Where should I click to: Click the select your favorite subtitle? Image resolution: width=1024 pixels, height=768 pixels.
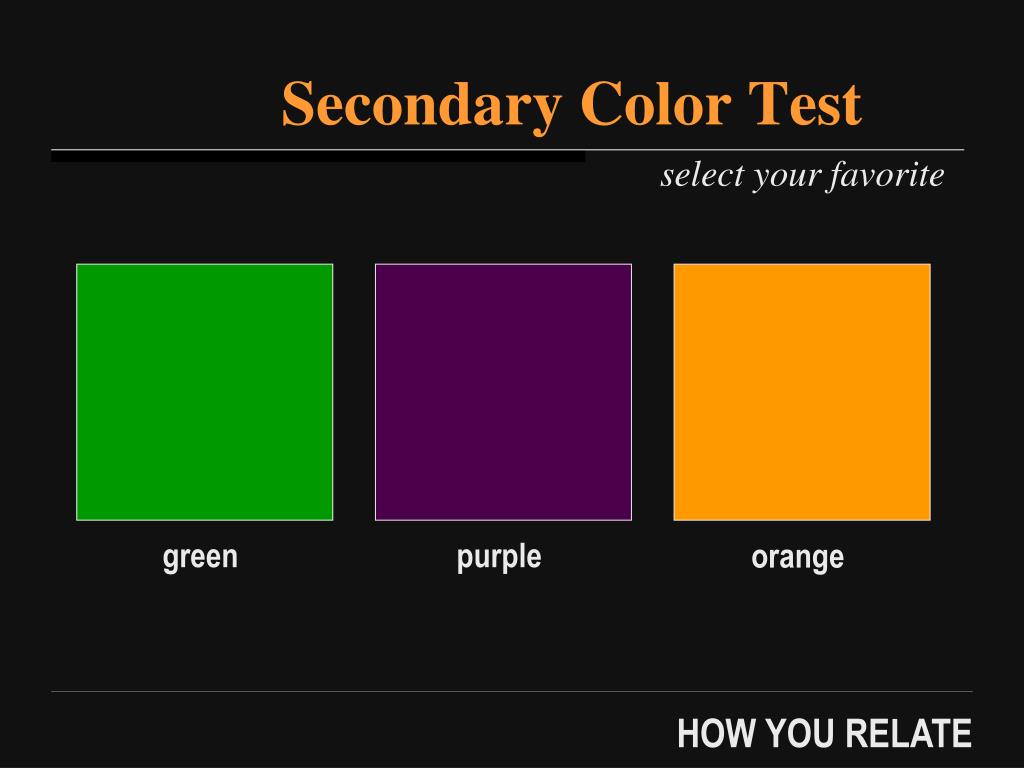point(803,175)
